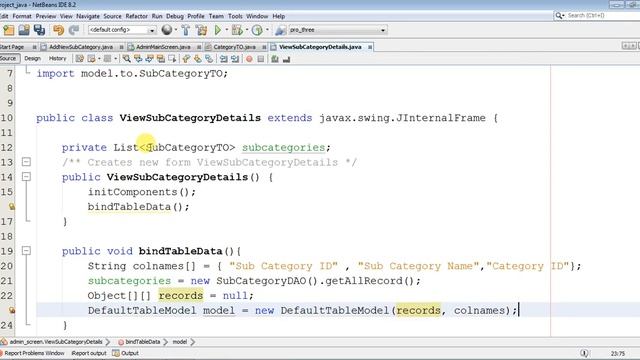
Task: Collapse bindTableData method fold, line 19
Action: (x=26, y=251)
